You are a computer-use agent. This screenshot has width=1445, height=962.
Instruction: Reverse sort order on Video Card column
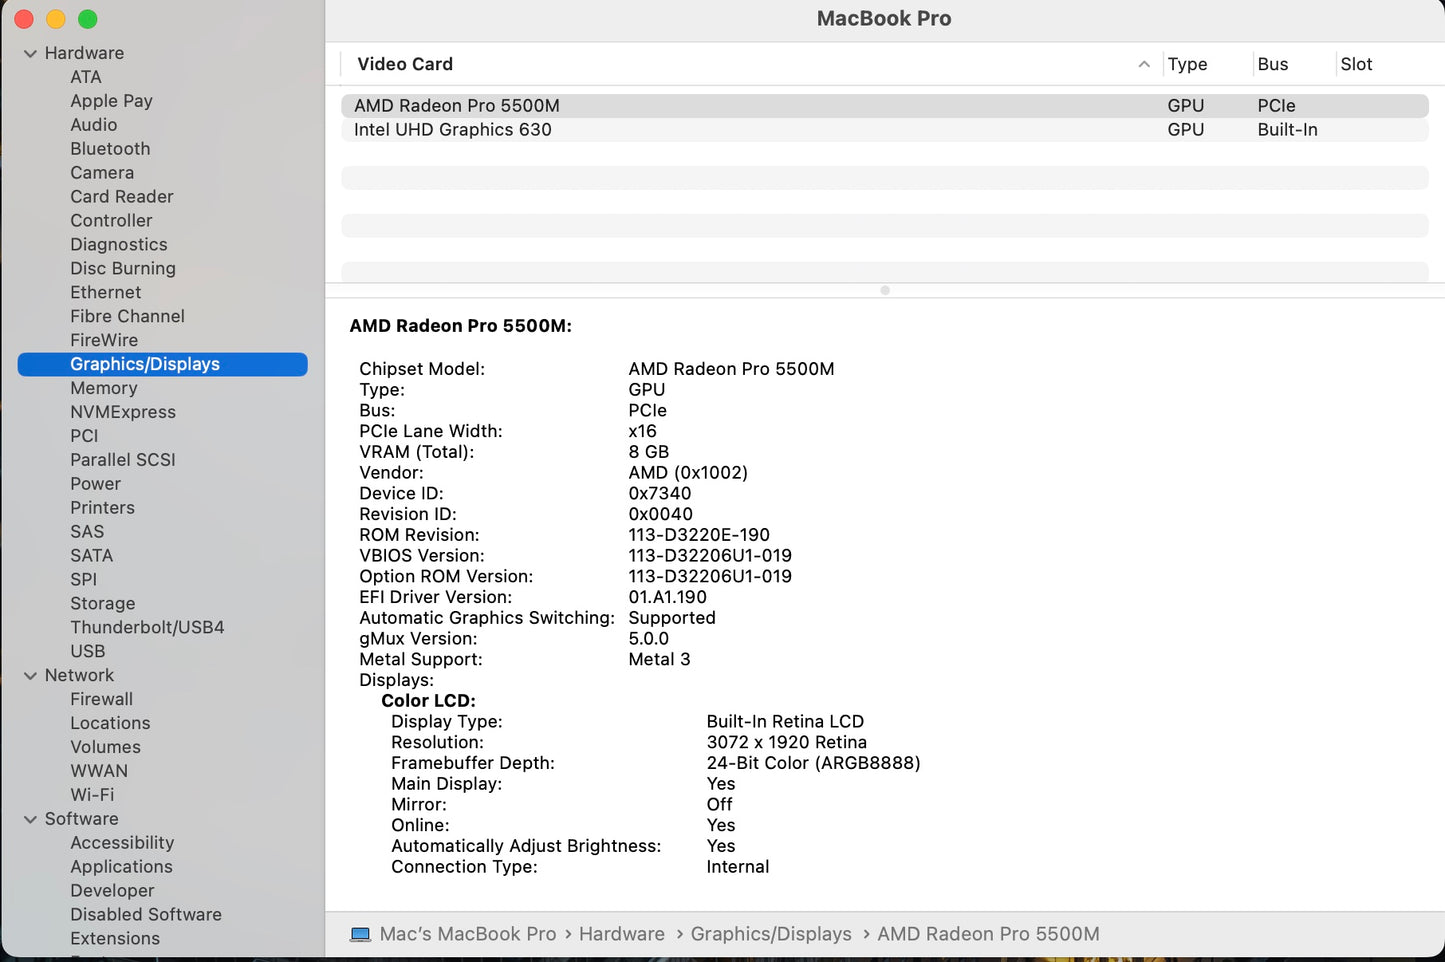click(404, 63)
